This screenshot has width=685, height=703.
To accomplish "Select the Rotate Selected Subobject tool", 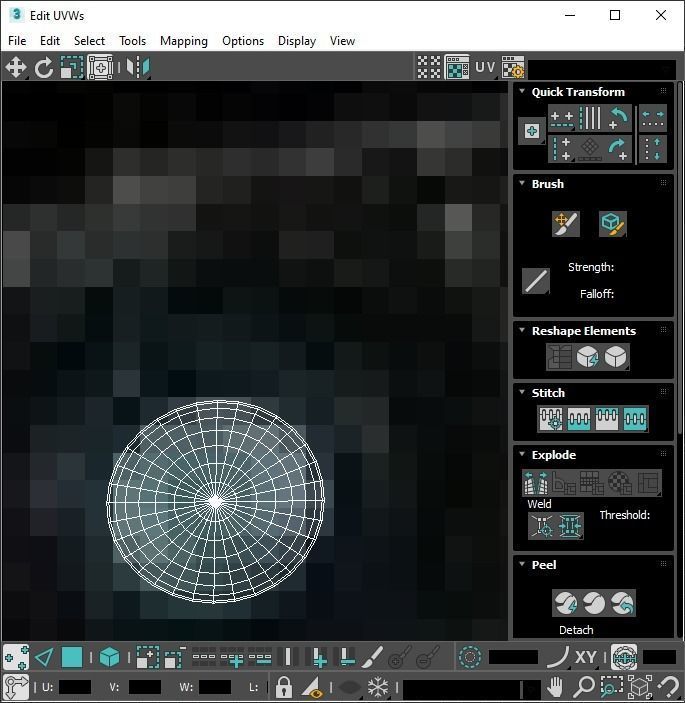I will coord(44,67).
